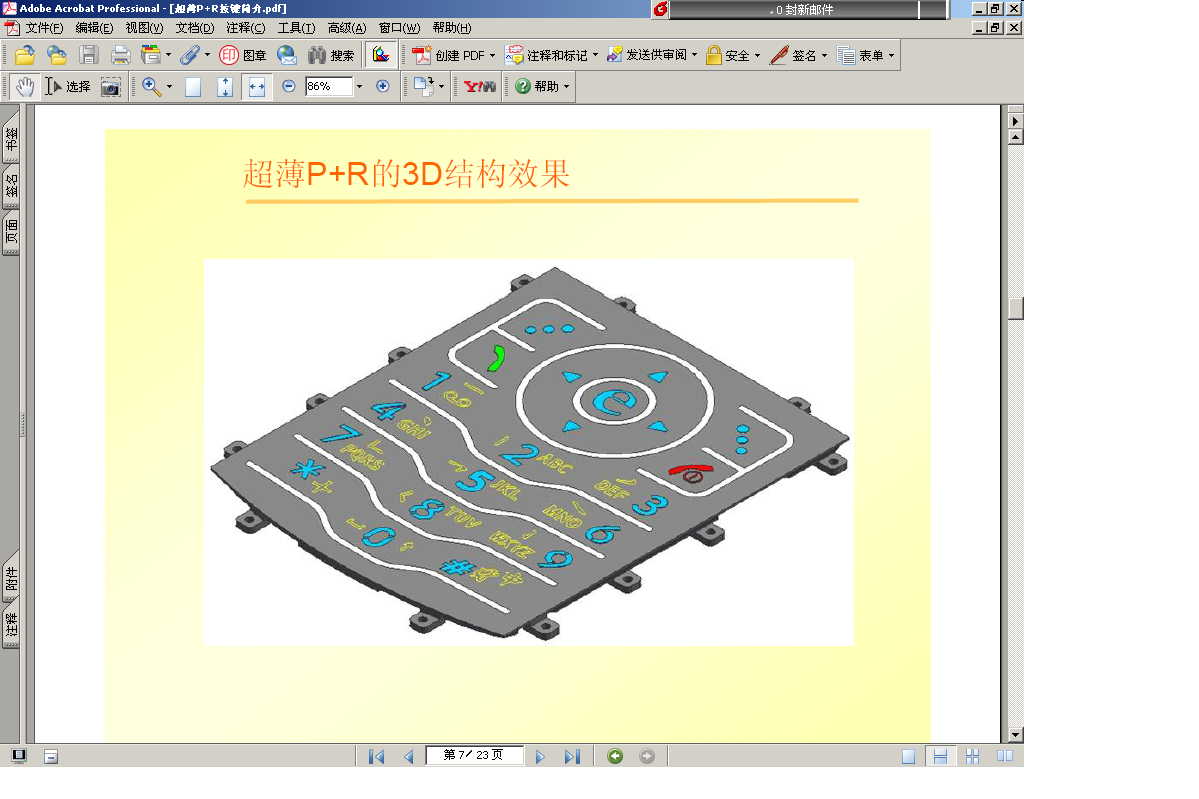Go to next page arrow
The width and height of the screenshot is (1199, 799).
tap(540, 756)
